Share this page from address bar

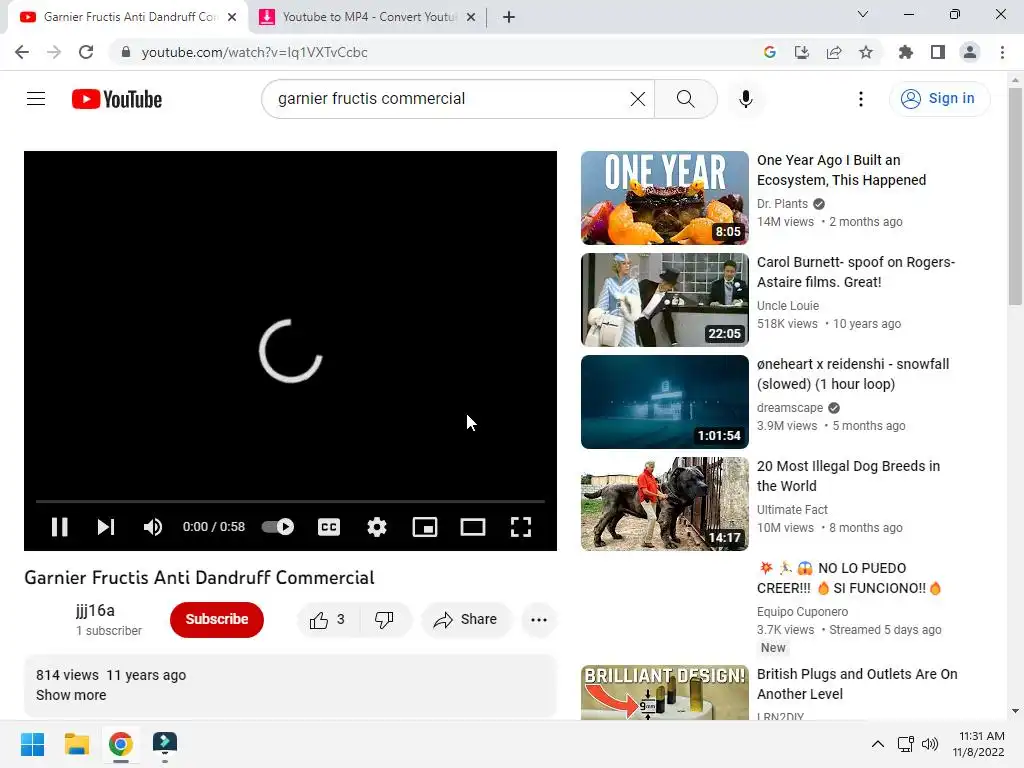834,52
